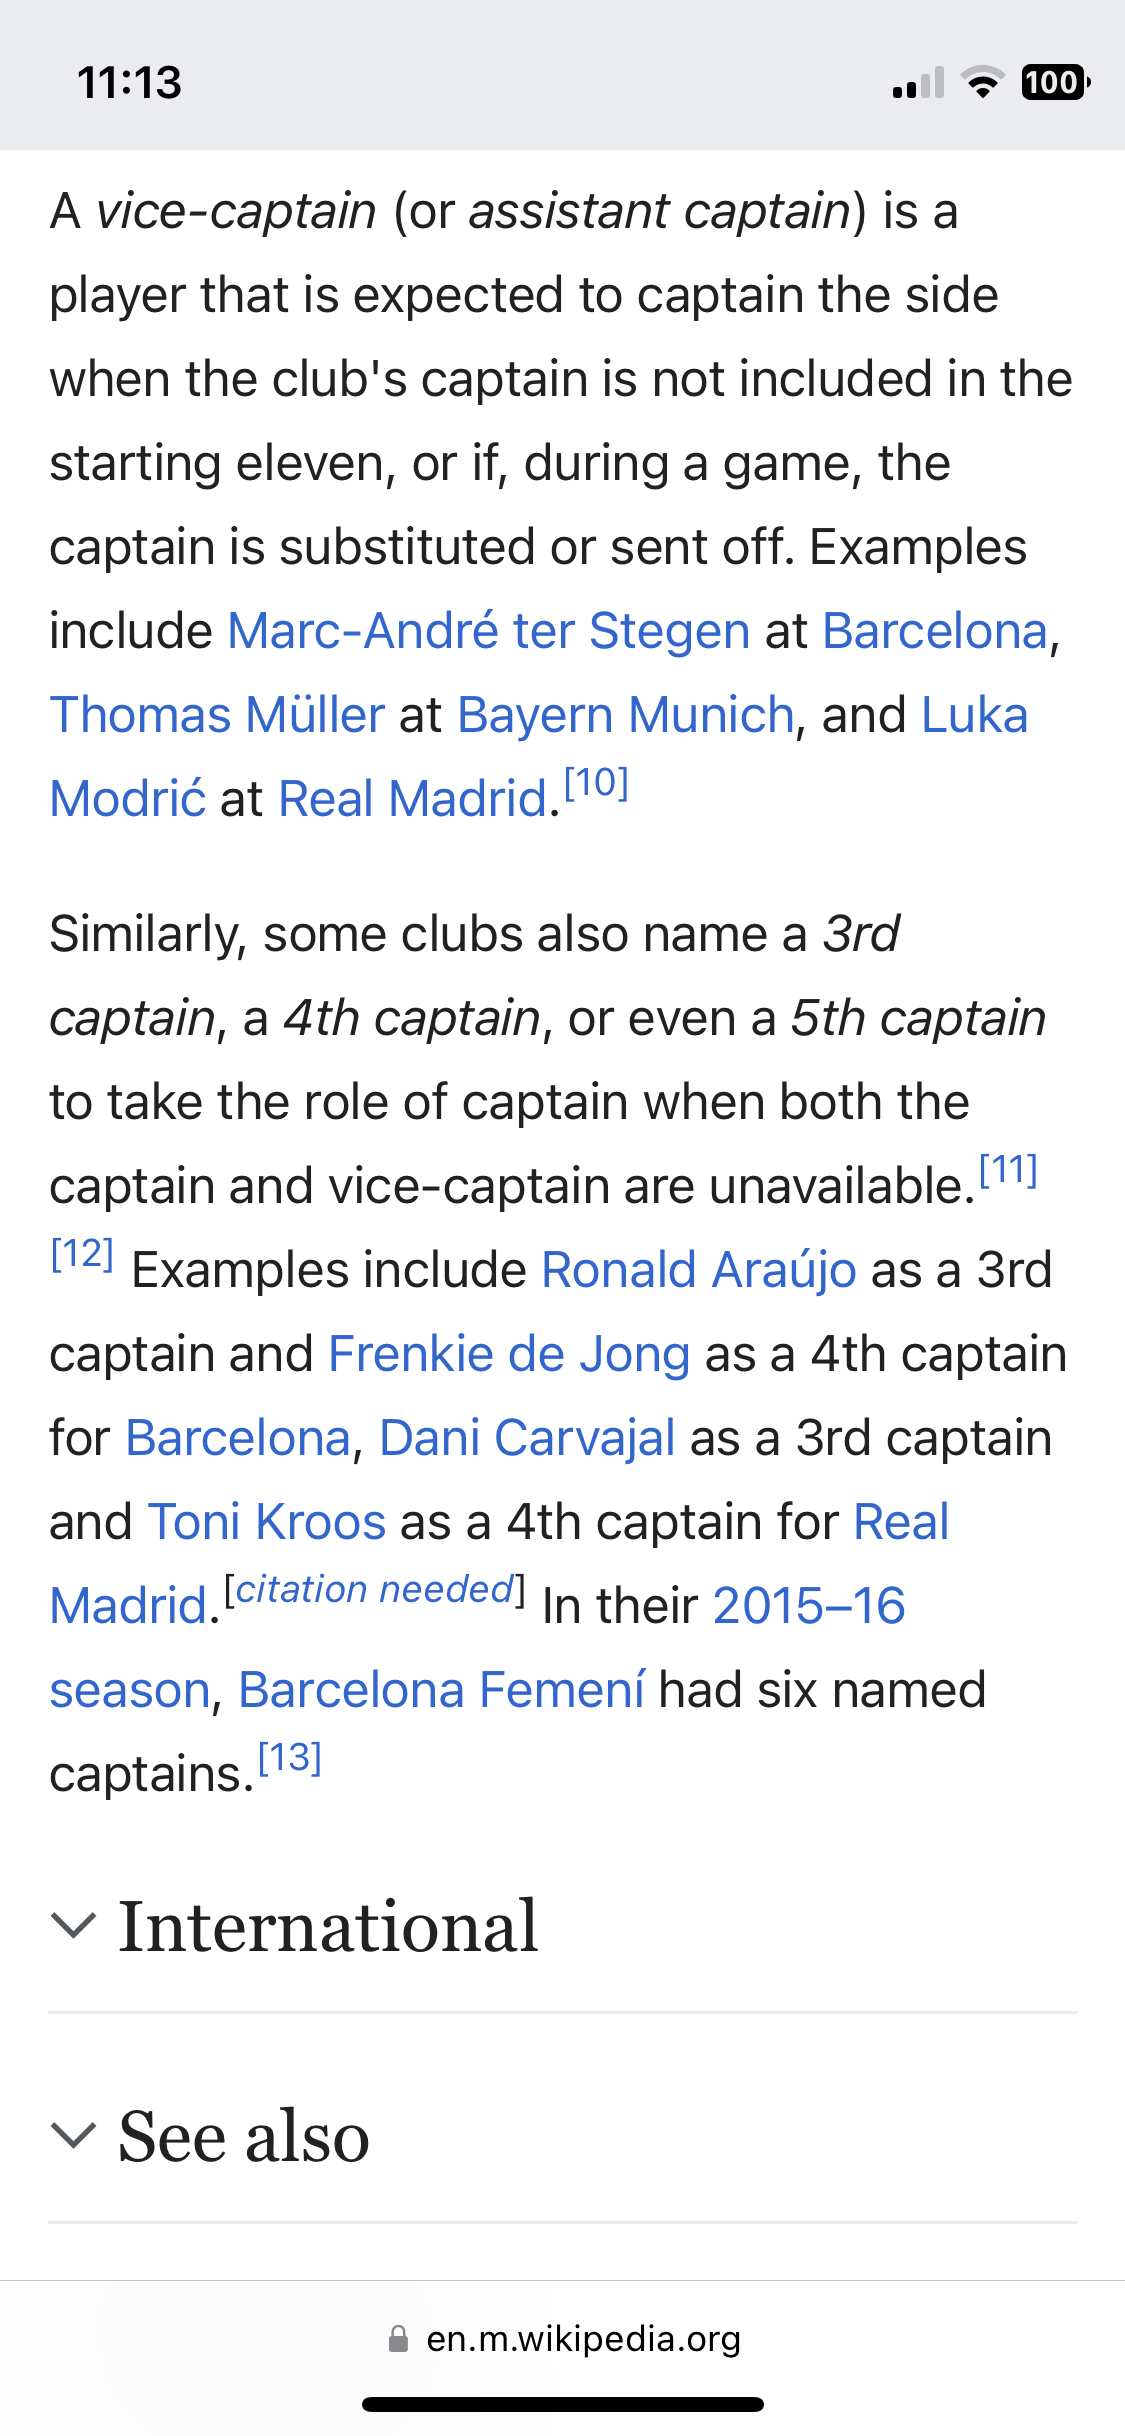Open the Dani Carvajal article
This screenshot has width=1125, height=2436.
coord(527,1438)
